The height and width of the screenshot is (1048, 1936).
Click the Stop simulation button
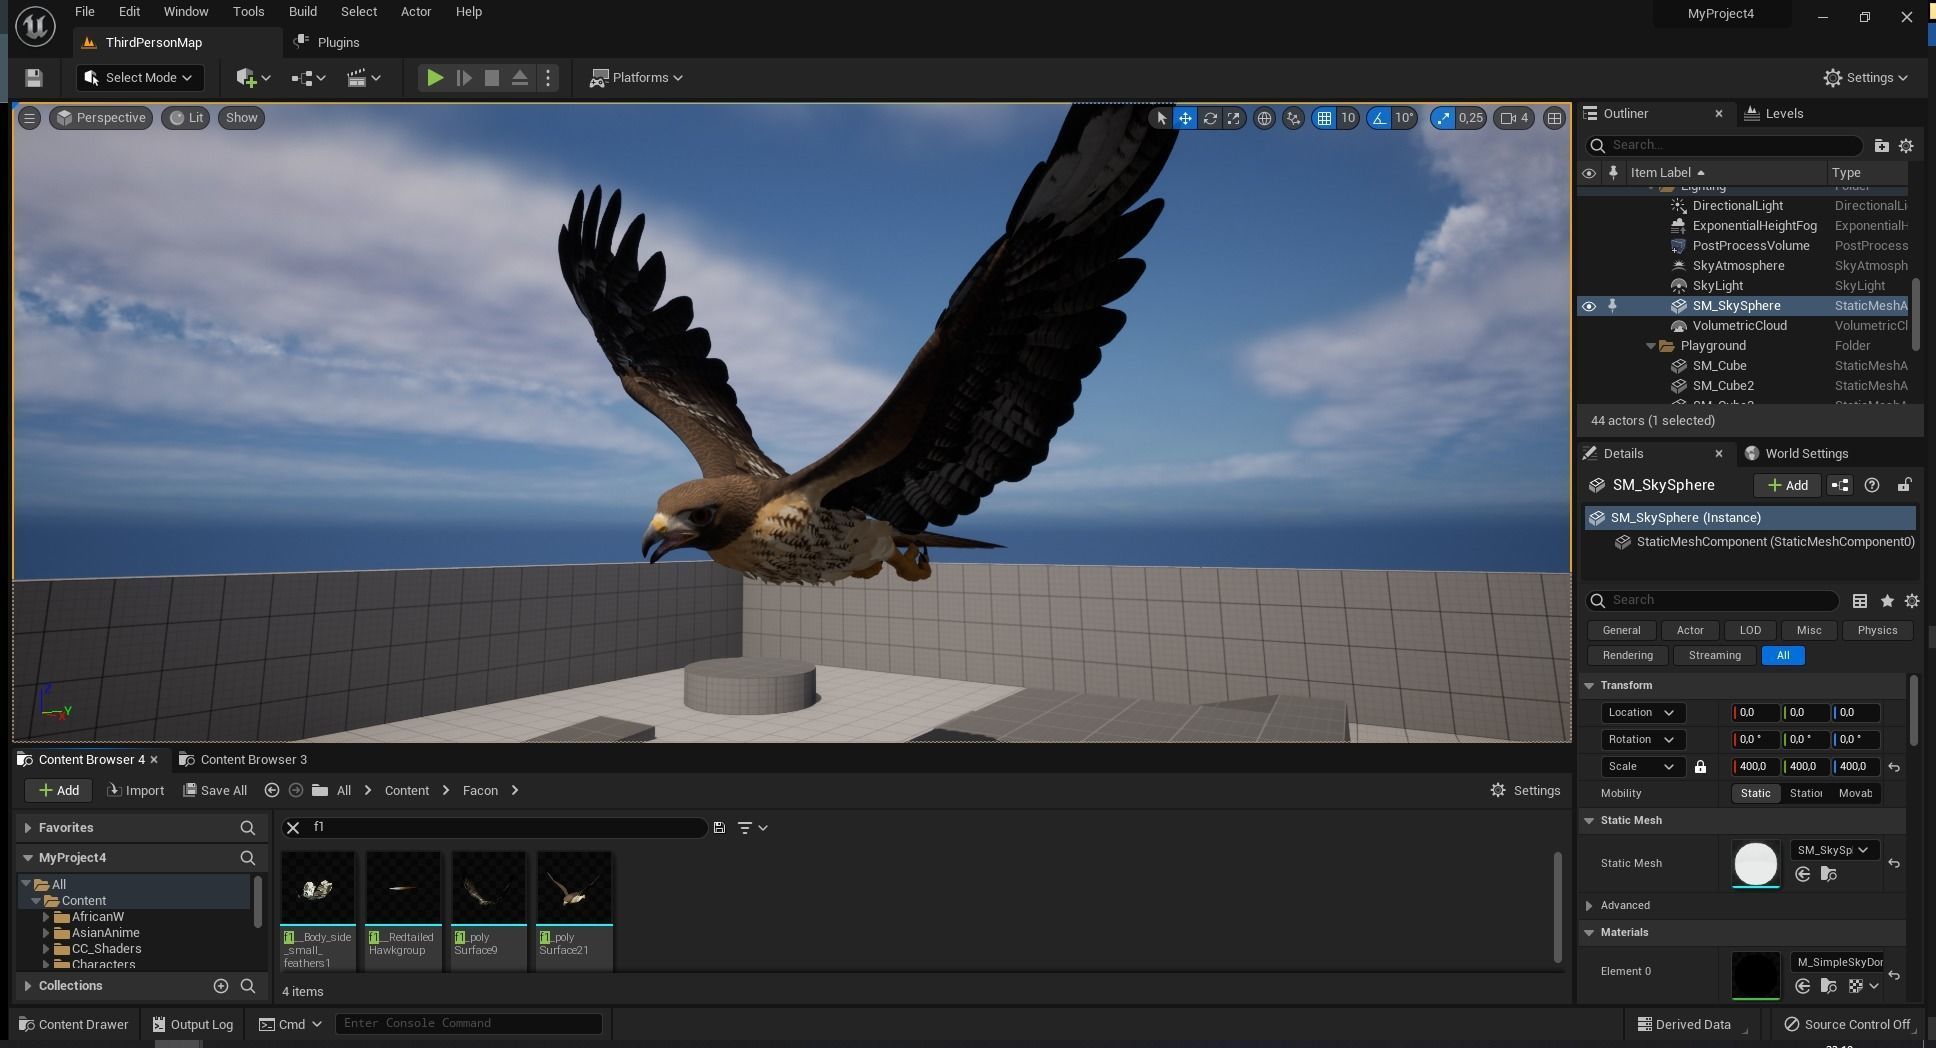492,78
